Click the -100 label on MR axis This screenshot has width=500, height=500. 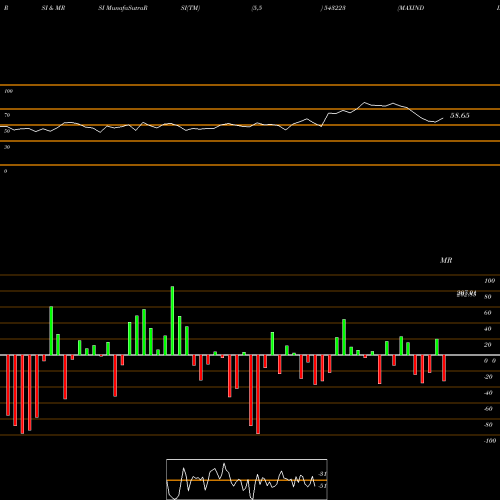tap(490, 441)
